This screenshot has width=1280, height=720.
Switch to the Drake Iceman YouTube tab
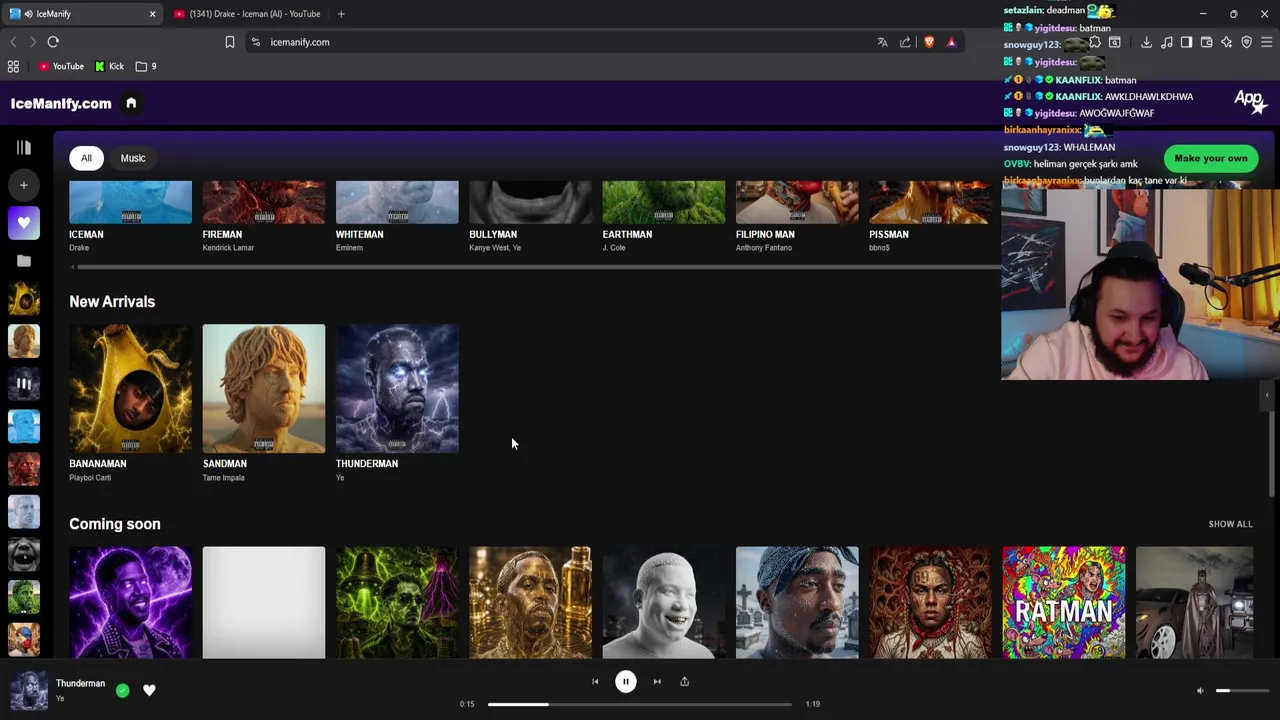pos(247,14)
